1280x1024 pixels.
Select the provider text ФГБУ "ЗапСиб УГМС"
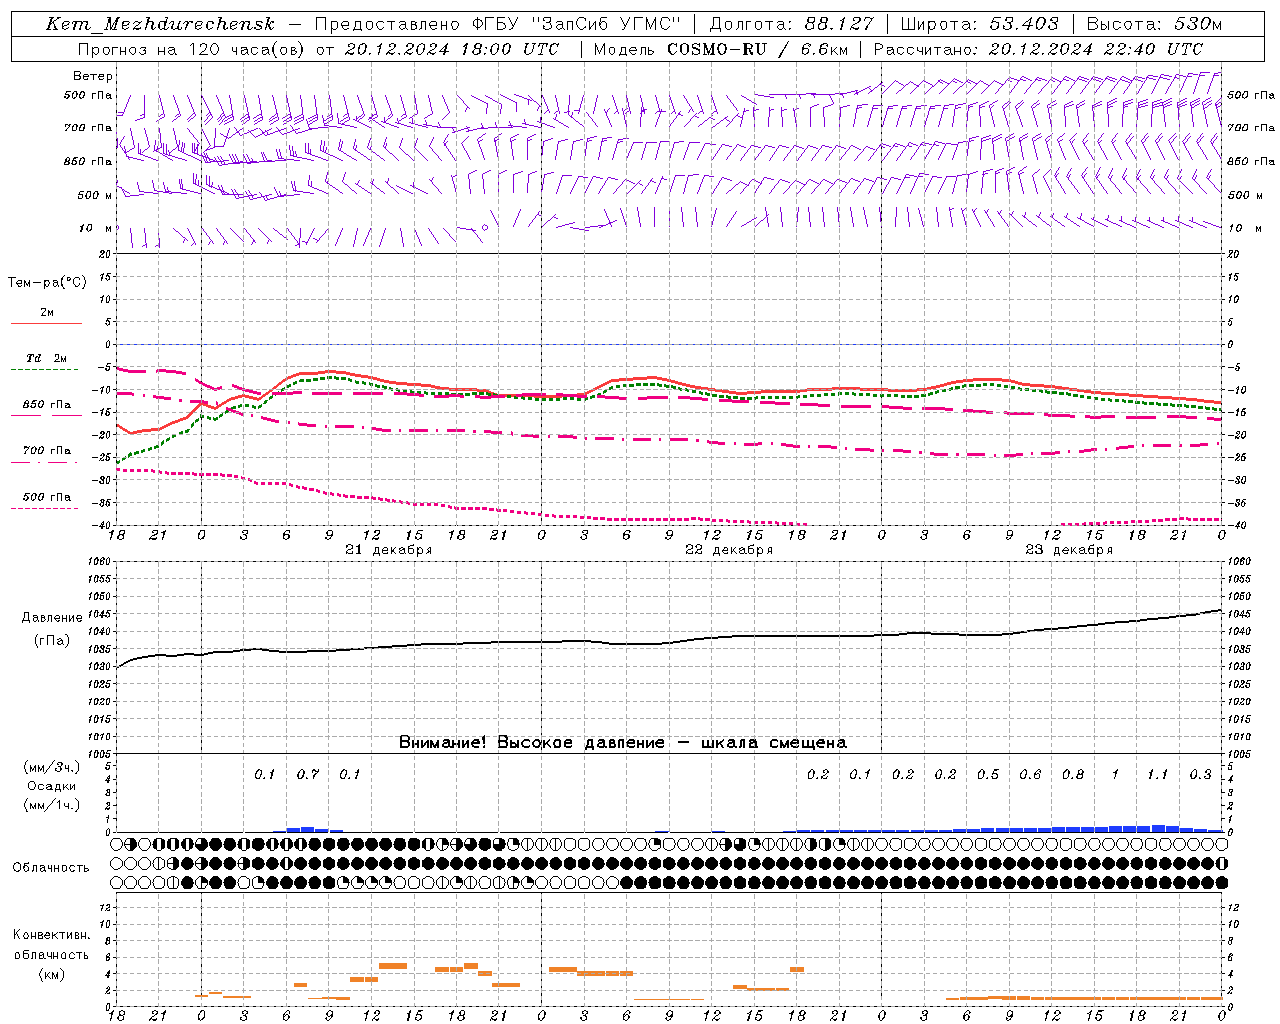tap(575, 24)
